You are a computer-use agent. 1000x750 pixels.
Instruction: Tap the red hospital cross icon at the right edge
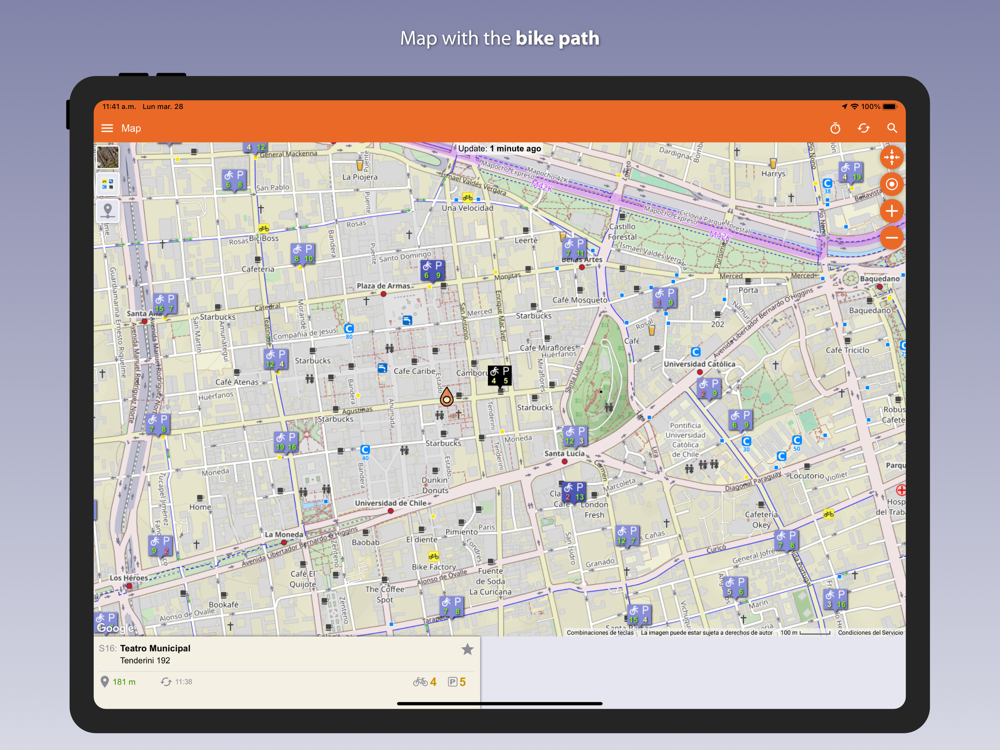(x=901, y=490)
